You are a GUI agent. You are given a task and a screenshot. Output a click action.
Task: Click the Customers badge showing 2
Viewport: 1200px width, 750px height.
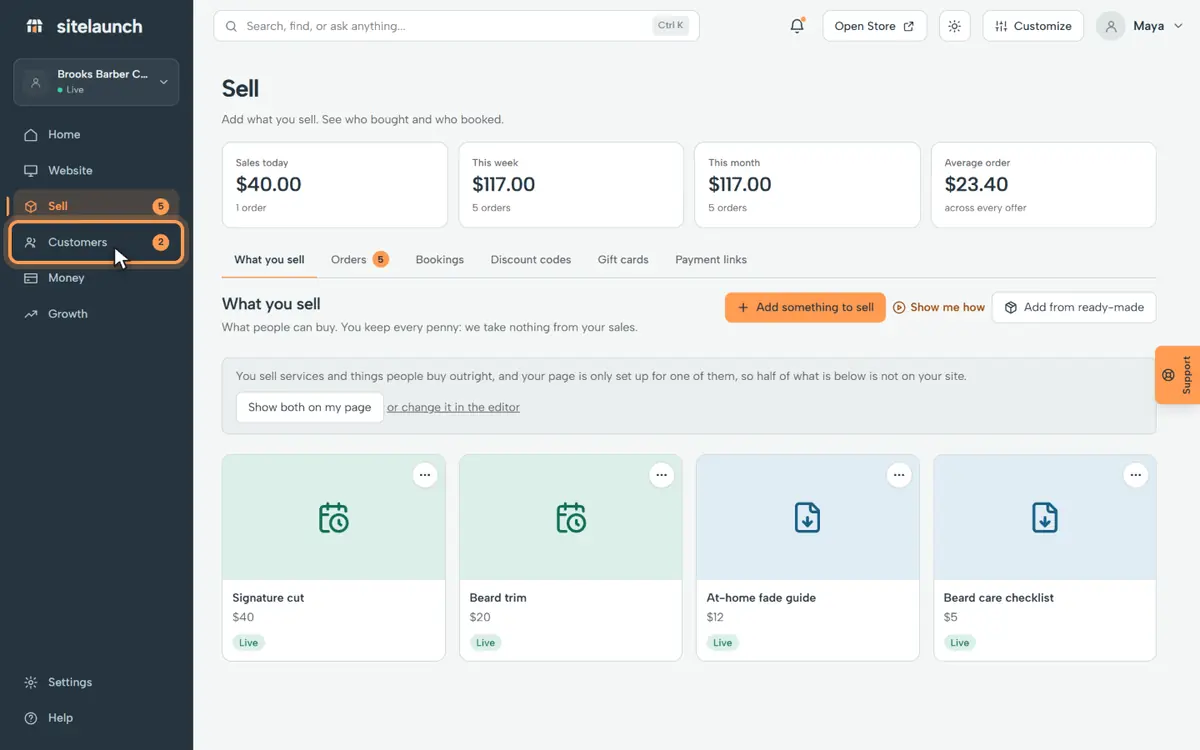pyautogui.click(x=160, y=242)
